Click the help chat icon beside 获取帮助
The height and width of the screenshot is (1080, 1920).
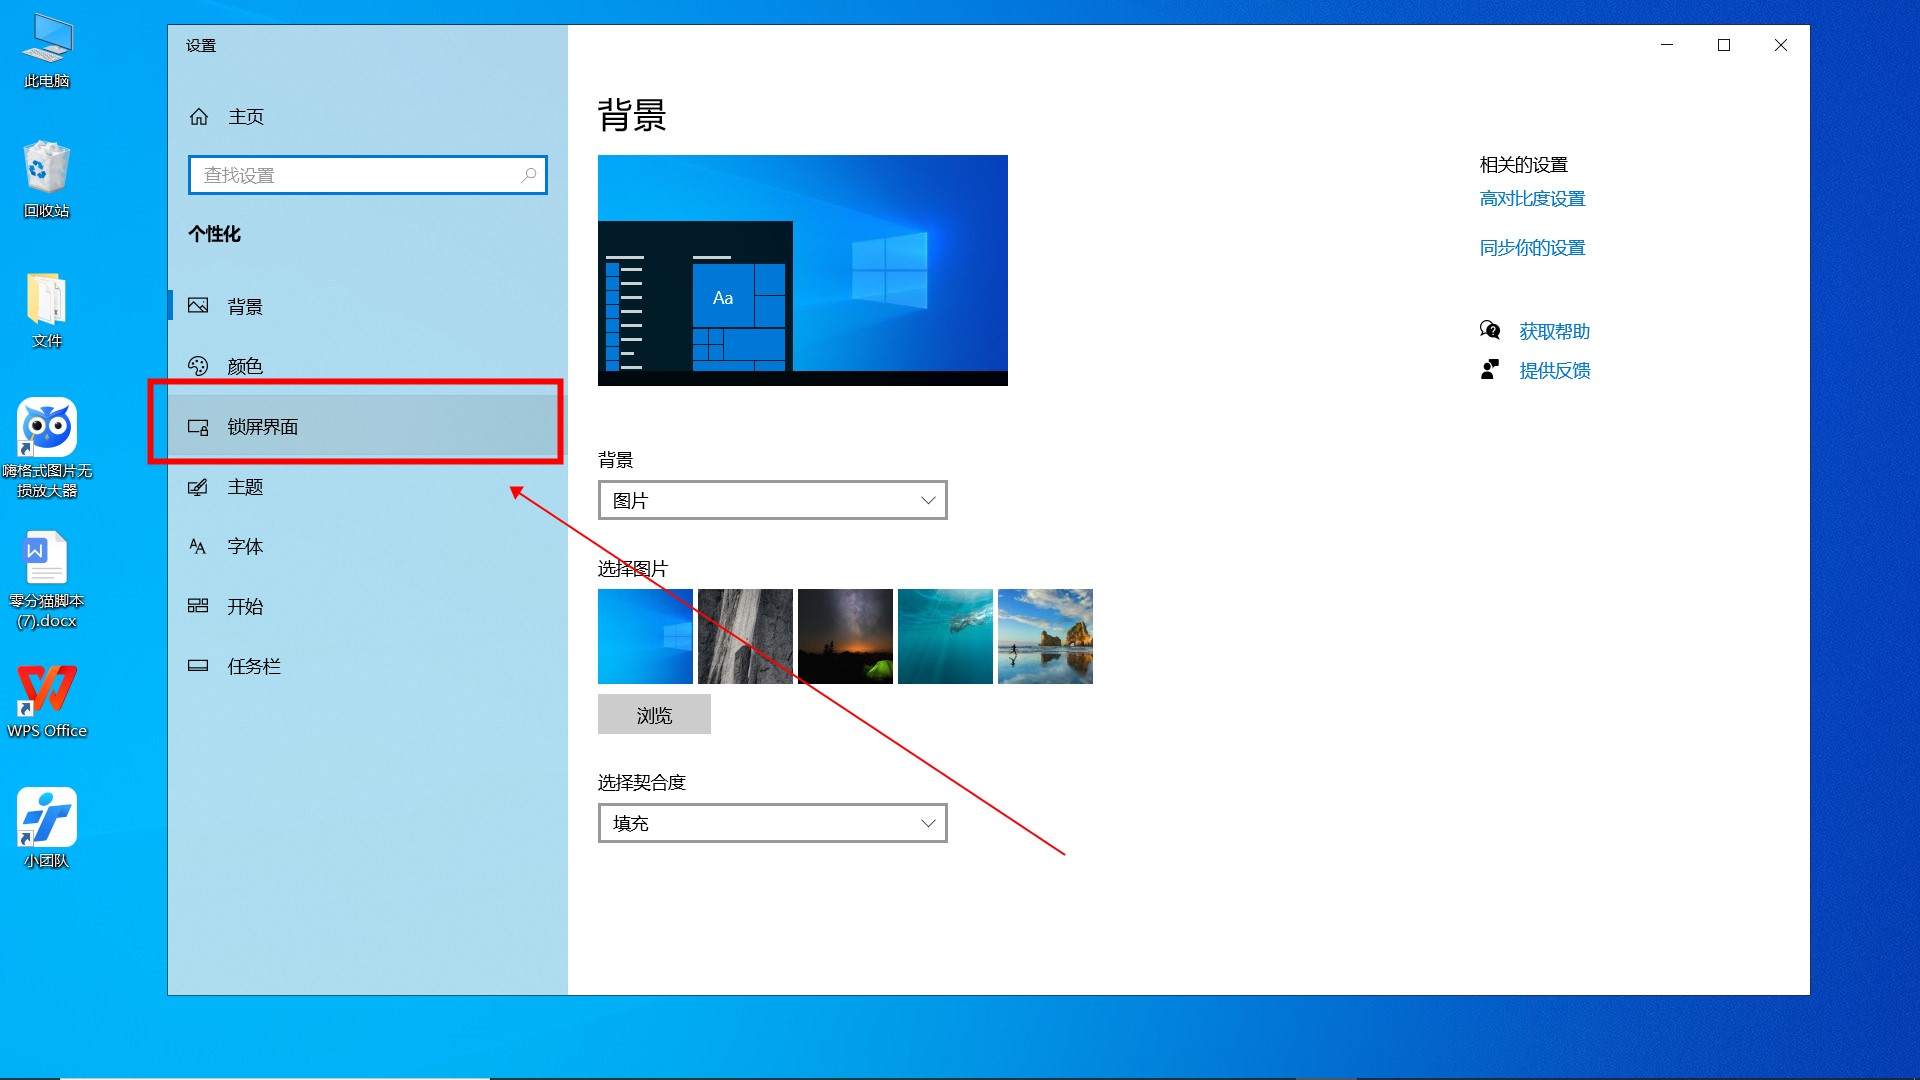(1490, 331)
